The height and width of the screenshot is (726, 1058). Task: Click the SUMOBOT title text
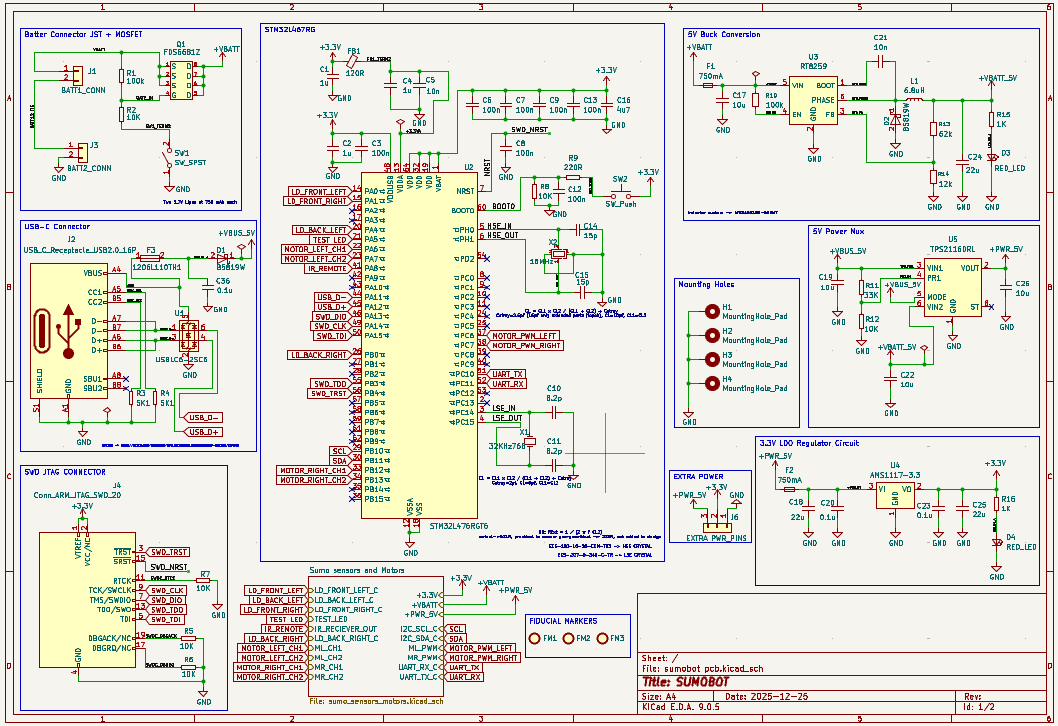(x=685, y=682)
